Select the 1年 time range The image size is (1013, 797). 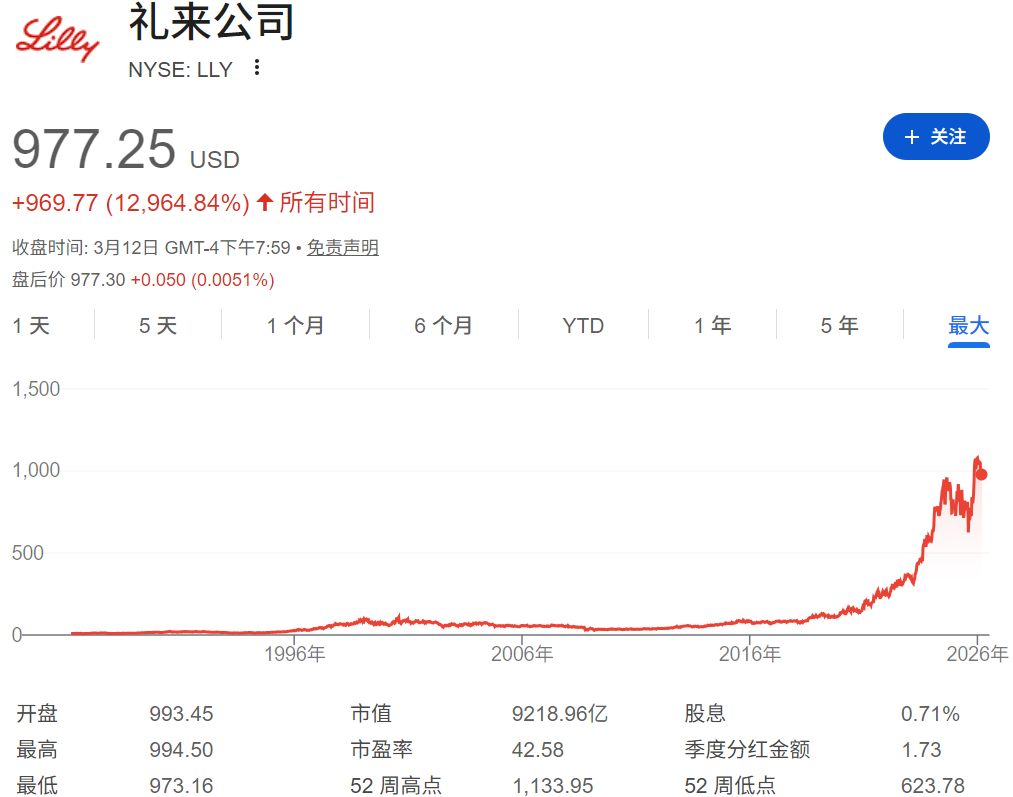[x=713, y=325]
